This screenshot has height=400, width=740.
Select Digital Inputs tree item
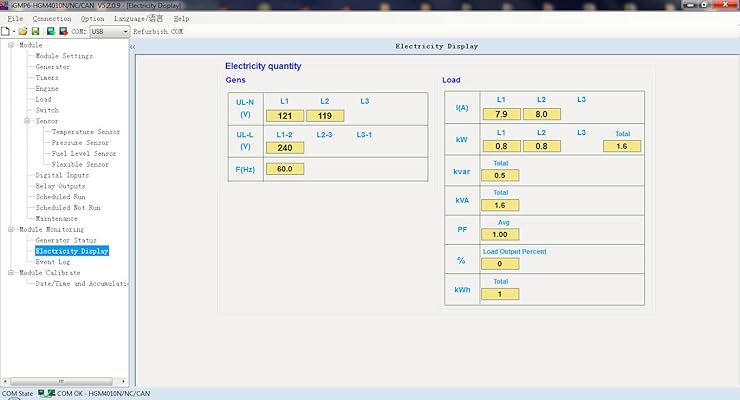pyautogui.click(x=62, y=175)
